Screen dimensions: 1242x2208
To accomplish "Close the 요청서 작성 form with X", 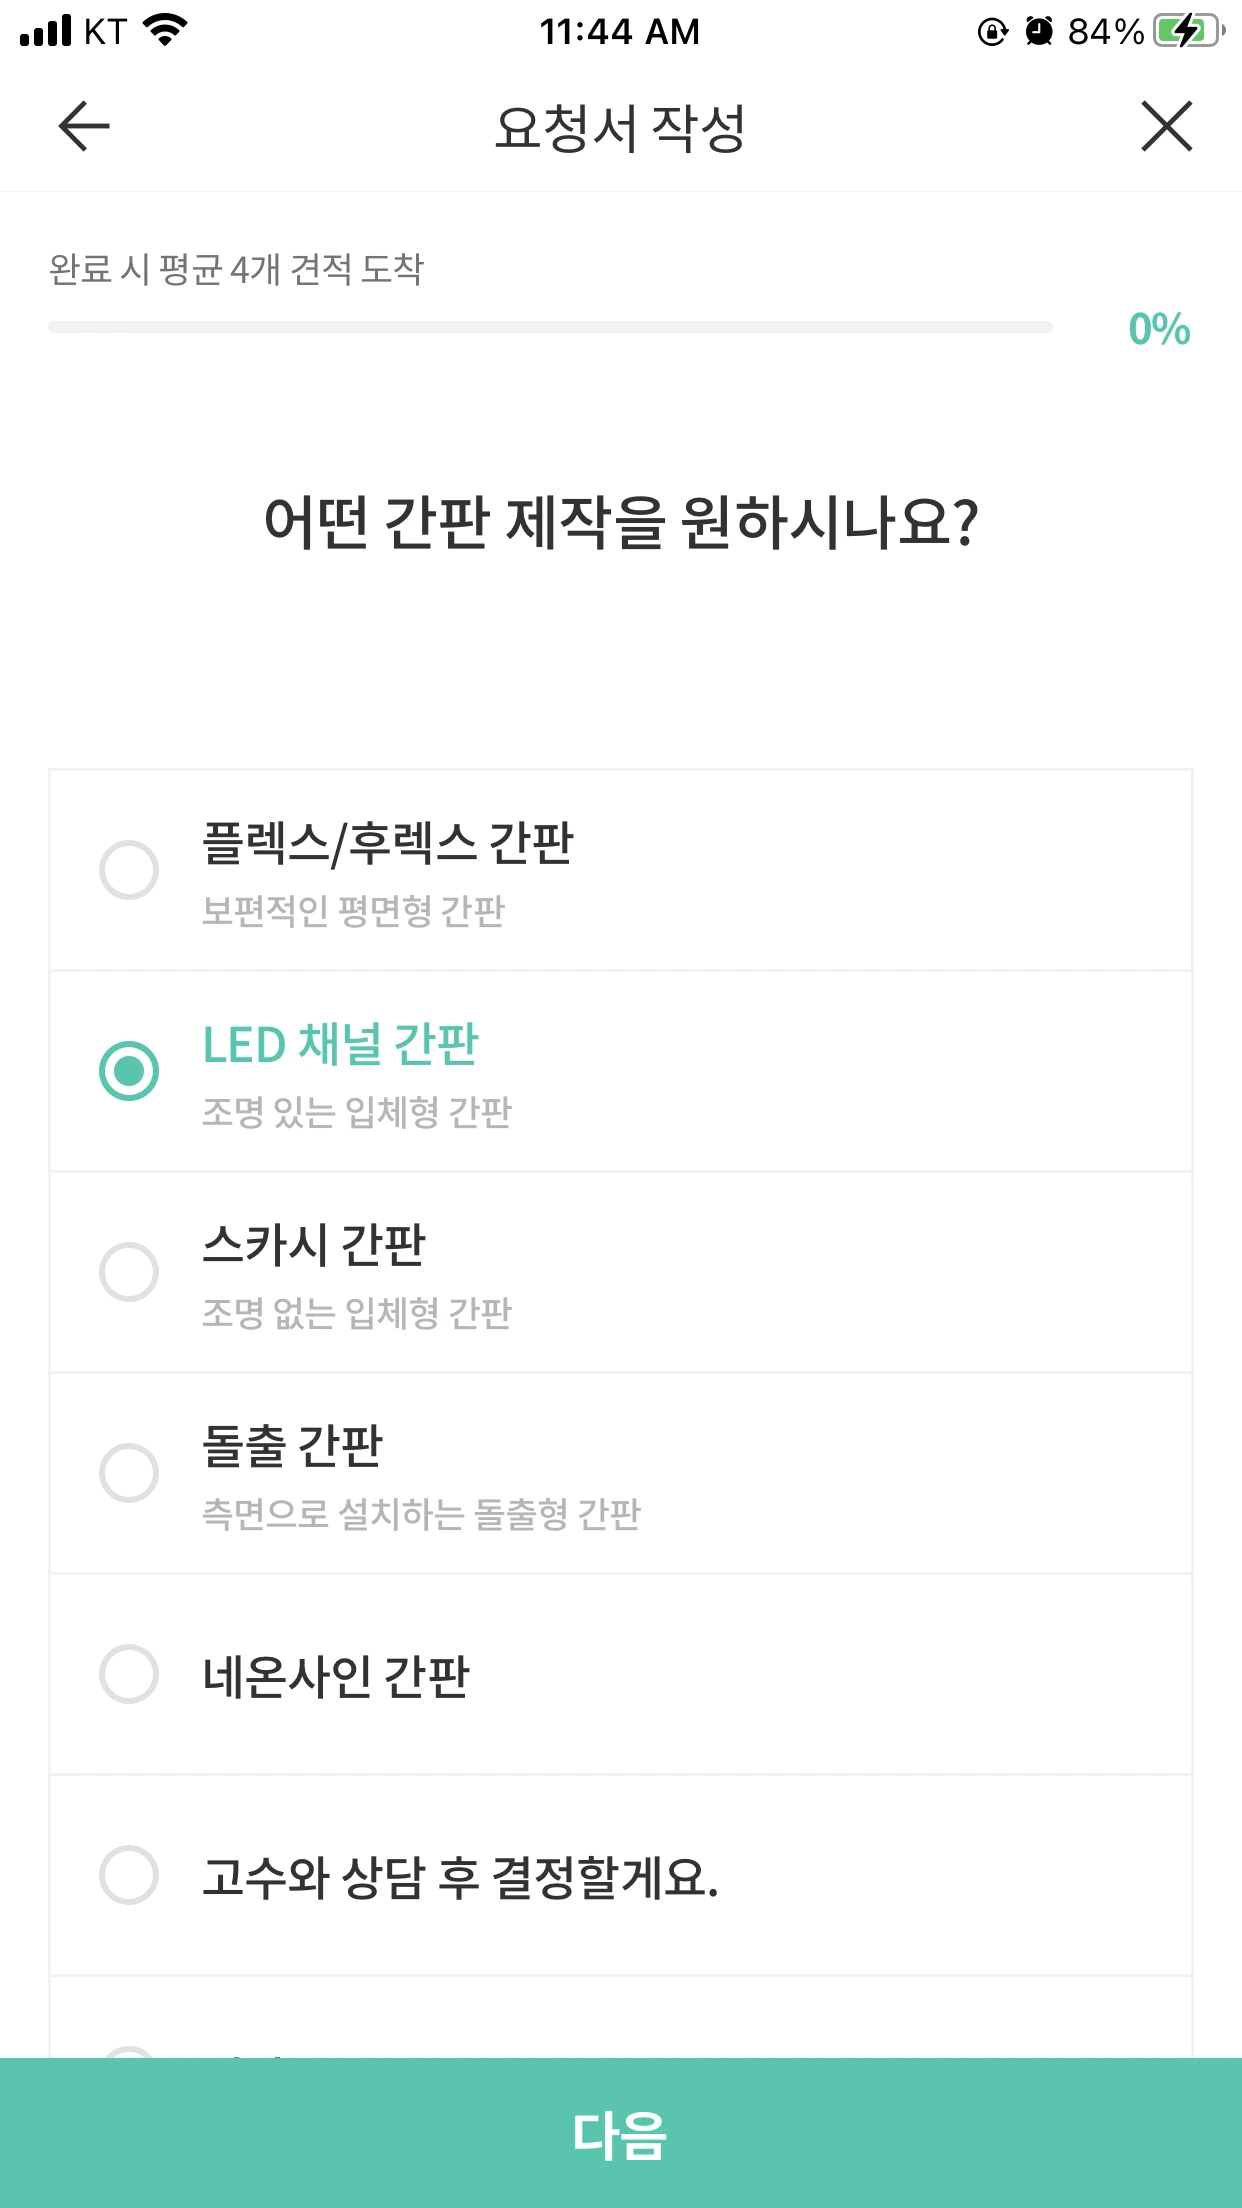I will 1166,127.
